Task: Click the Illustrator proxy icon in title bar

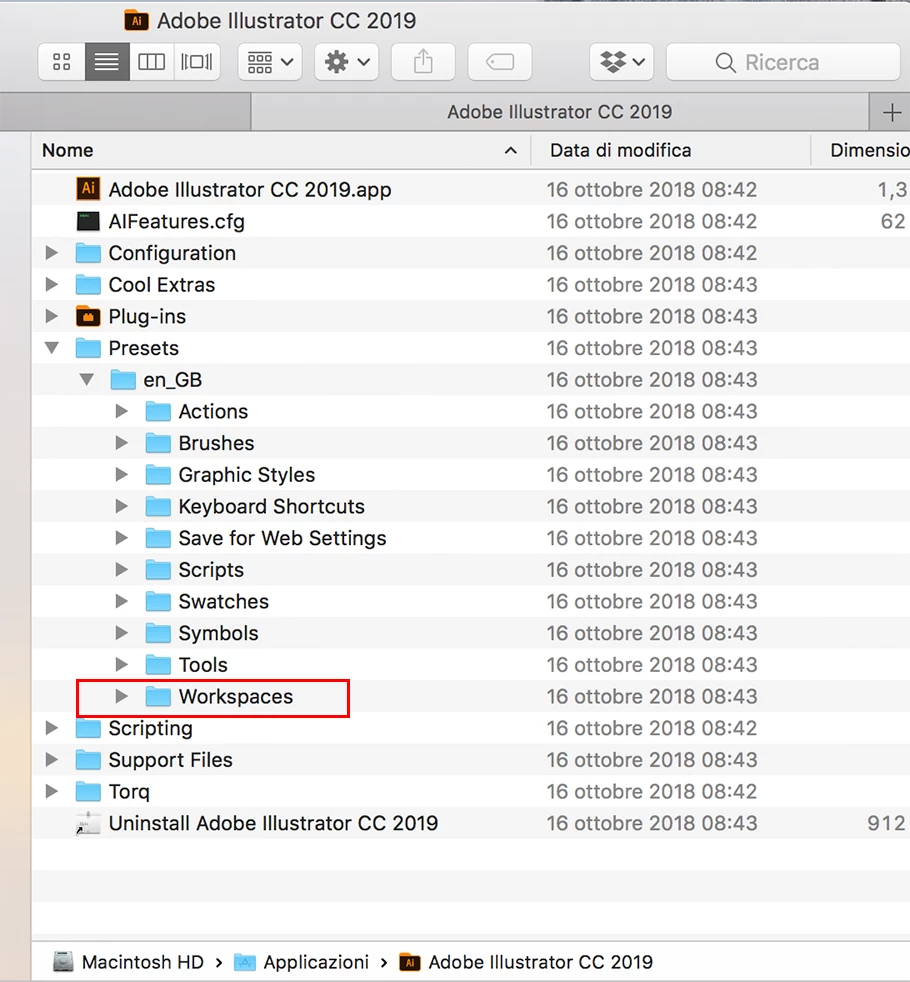Action: point(136,21)
